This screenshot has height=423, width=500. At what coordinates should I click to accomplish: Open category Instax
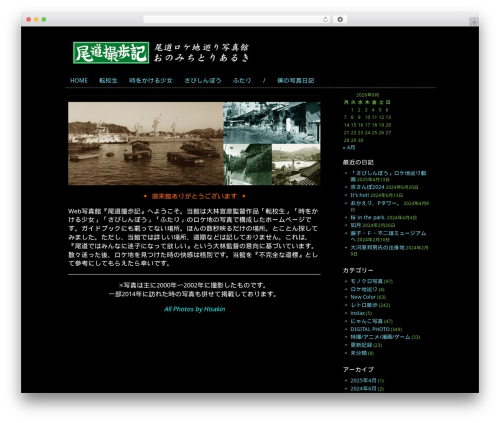(x=358, y=313)
